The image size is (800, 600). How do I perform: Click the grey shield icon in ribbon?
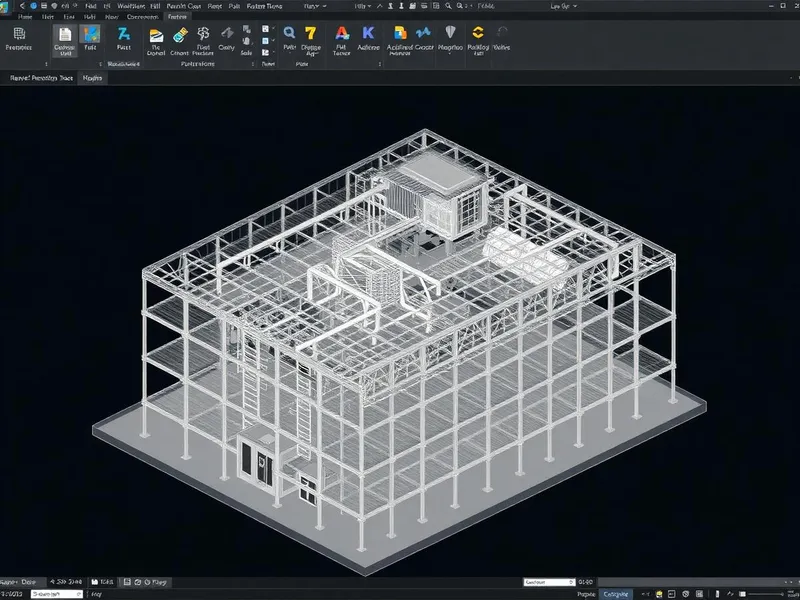(450, 32)
